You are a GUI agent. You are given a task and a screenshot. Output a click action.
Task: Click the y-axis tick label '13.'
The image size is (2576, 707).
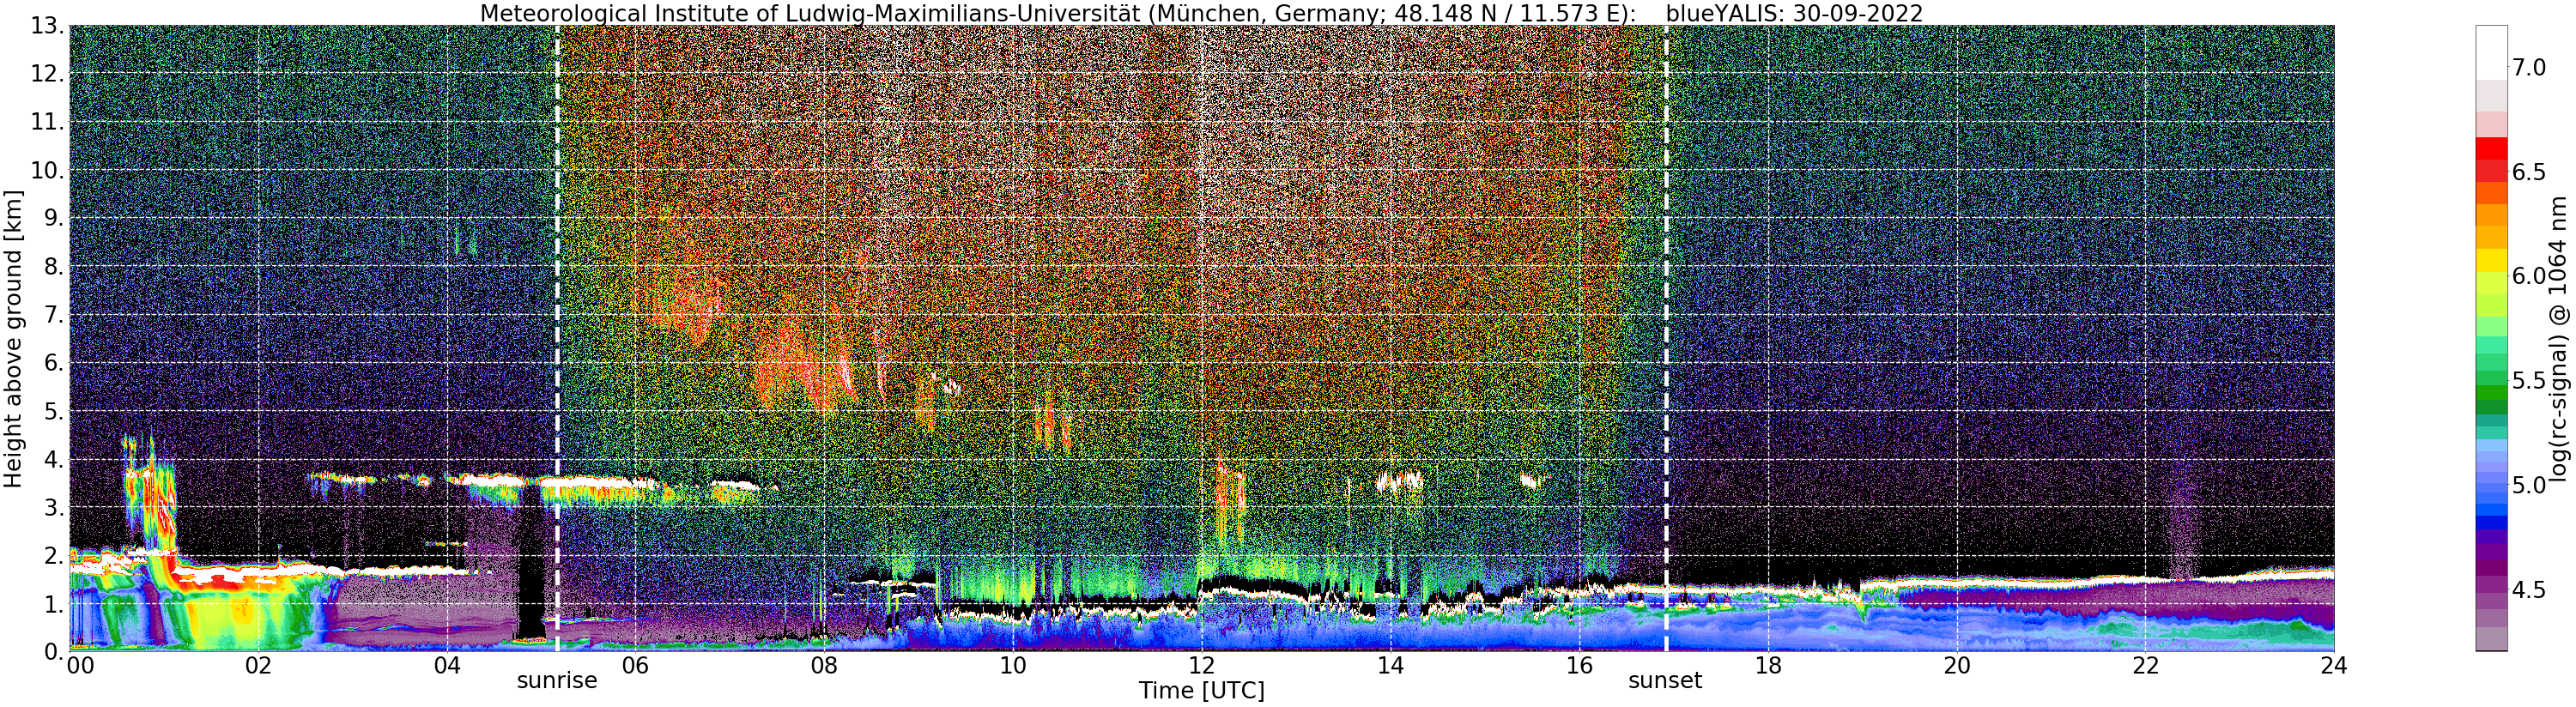[48, 26]
